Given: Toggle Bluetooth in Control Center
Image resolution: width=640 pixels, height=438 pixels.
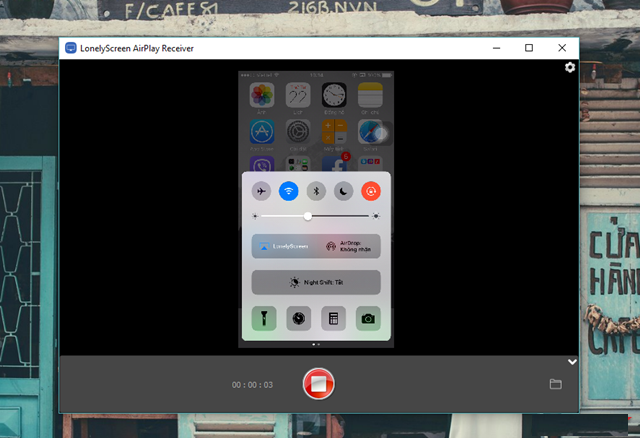Looking at the screenshot, I should (x=316, y=191).
